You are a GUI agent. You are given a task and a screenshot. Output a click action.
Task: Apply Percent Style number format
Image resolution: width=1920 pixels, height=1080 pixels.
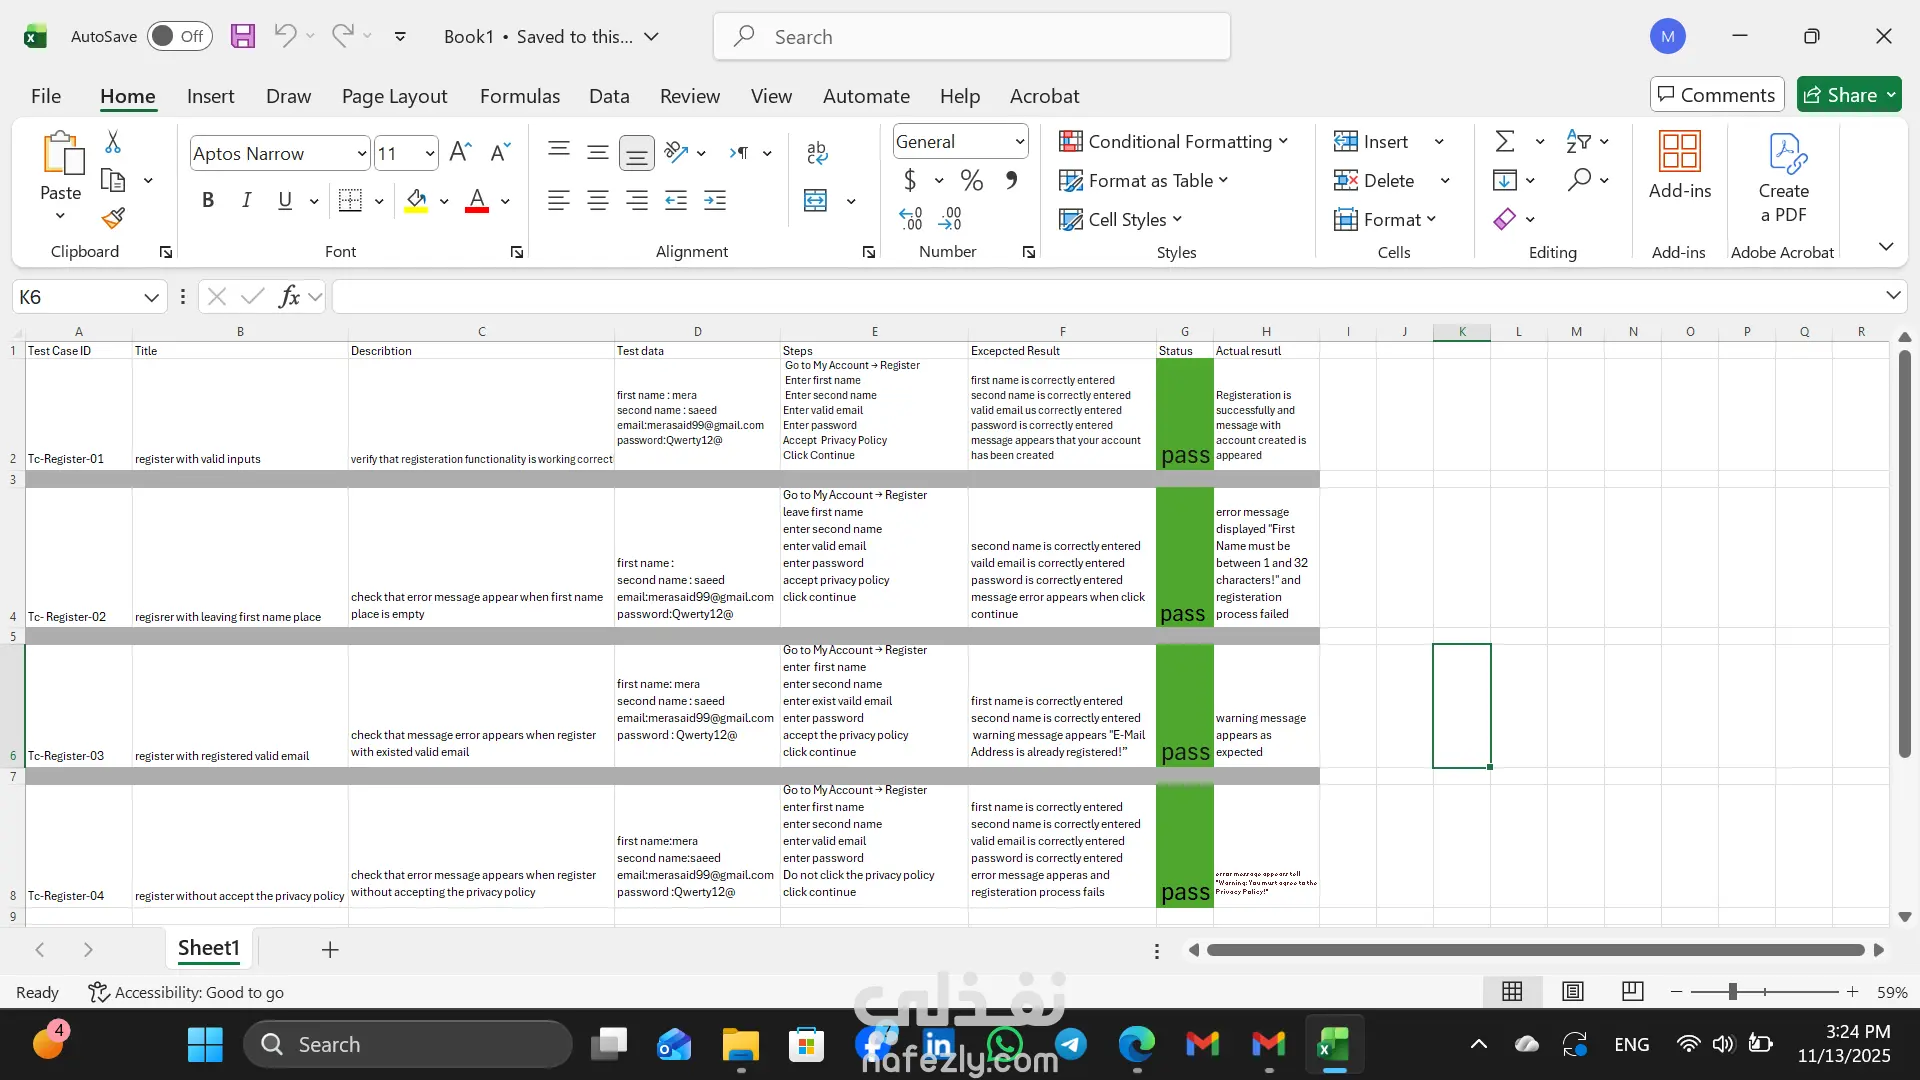(x=971, y=180)
